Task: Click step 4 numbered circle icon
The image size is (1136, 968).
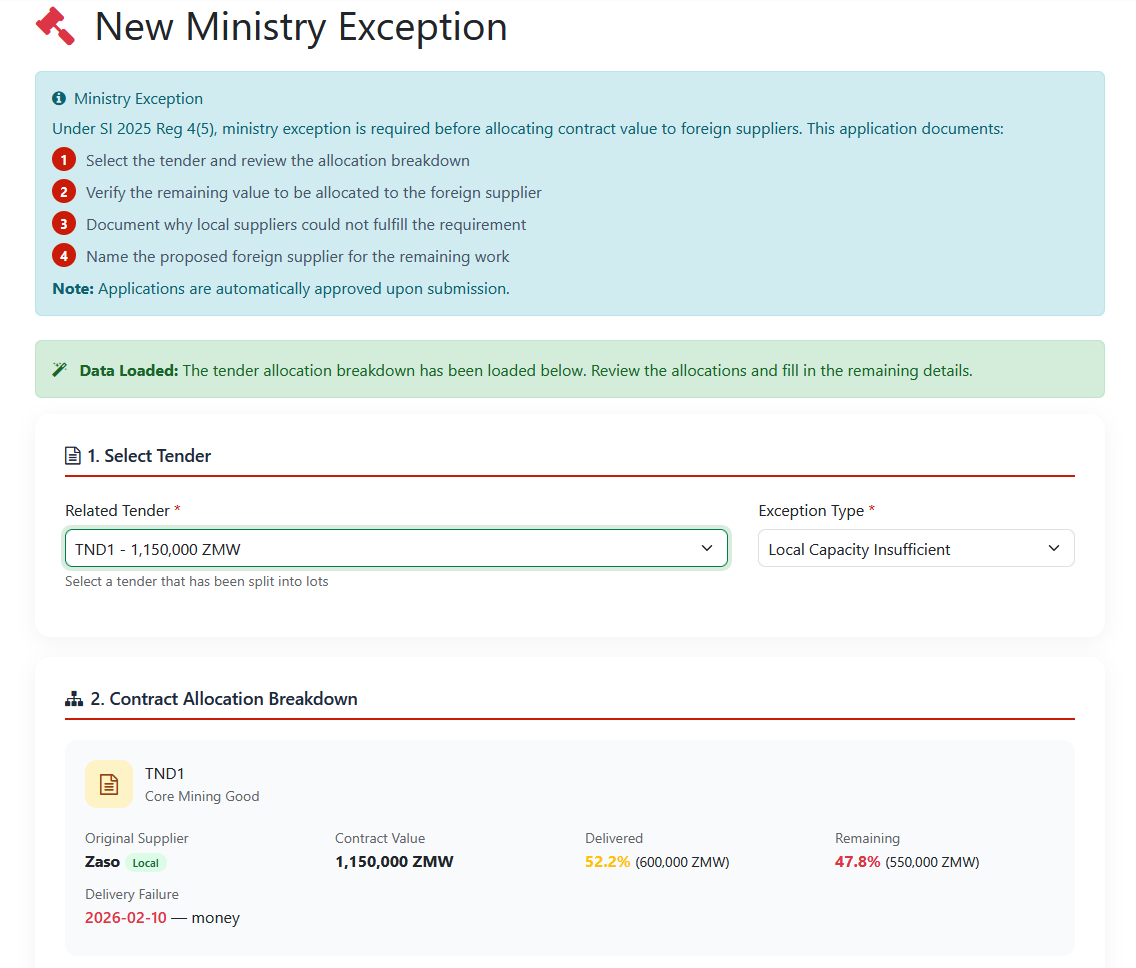Action: 64,255
